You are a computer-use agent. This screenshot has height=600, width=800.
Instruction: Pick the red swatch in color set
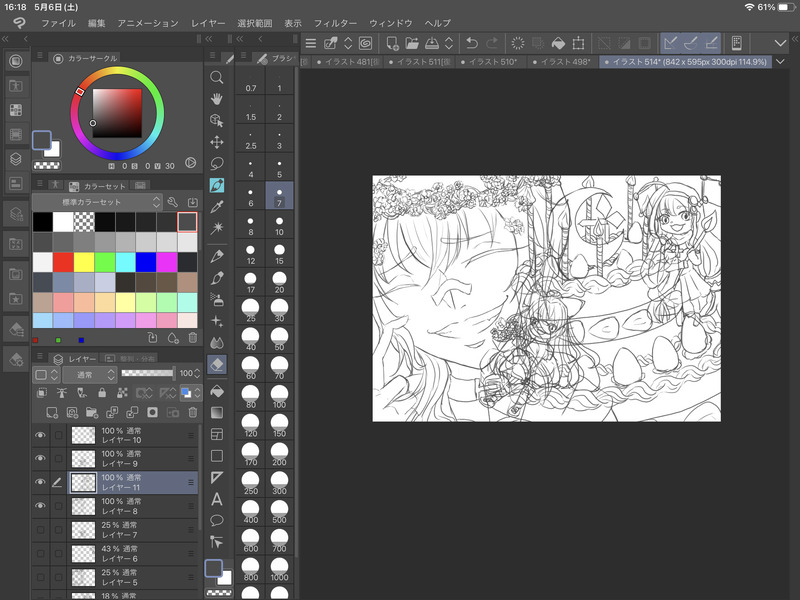[x=63, y=262]
